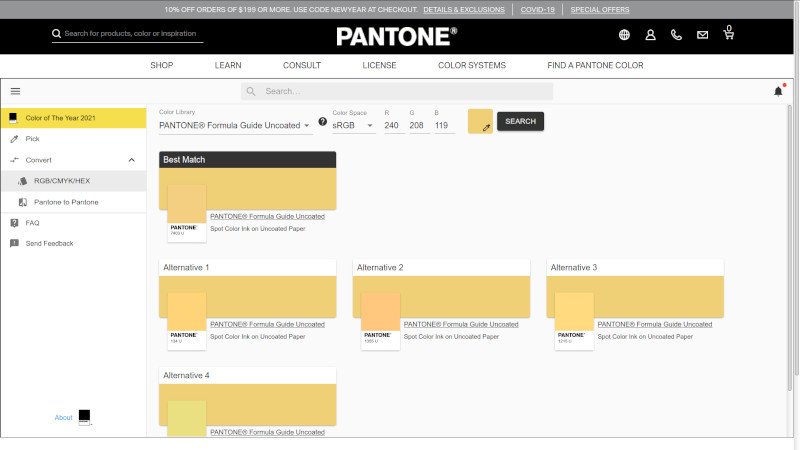Click the email envelope icon
800x450 pixels.
(x=702, y=35)
